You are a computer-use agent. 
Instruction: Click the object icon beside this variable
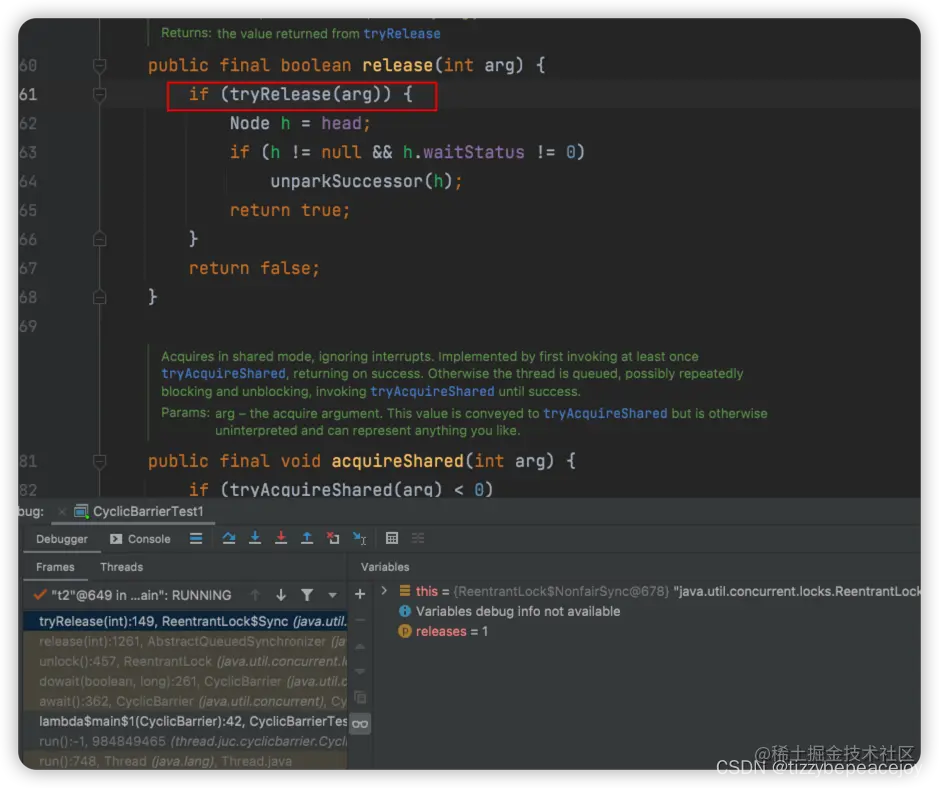point(405,591)
